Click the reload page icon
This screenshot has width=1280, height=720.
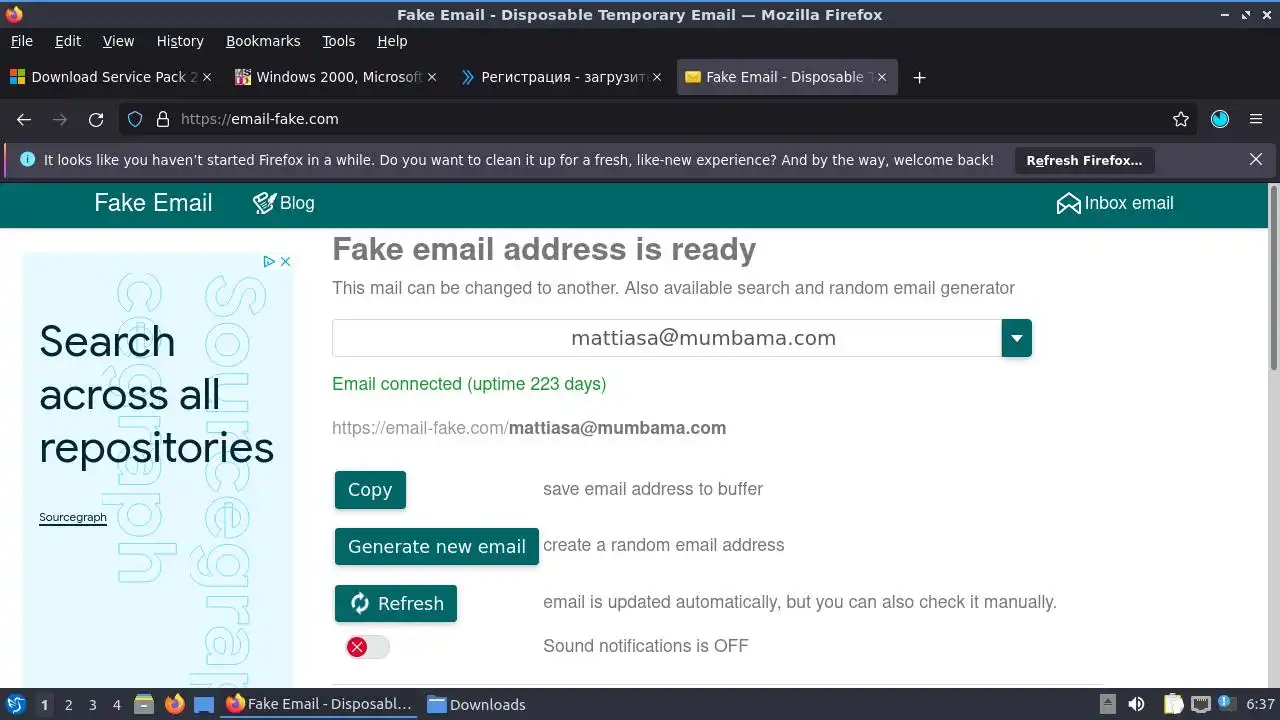(x=96, y=119)
